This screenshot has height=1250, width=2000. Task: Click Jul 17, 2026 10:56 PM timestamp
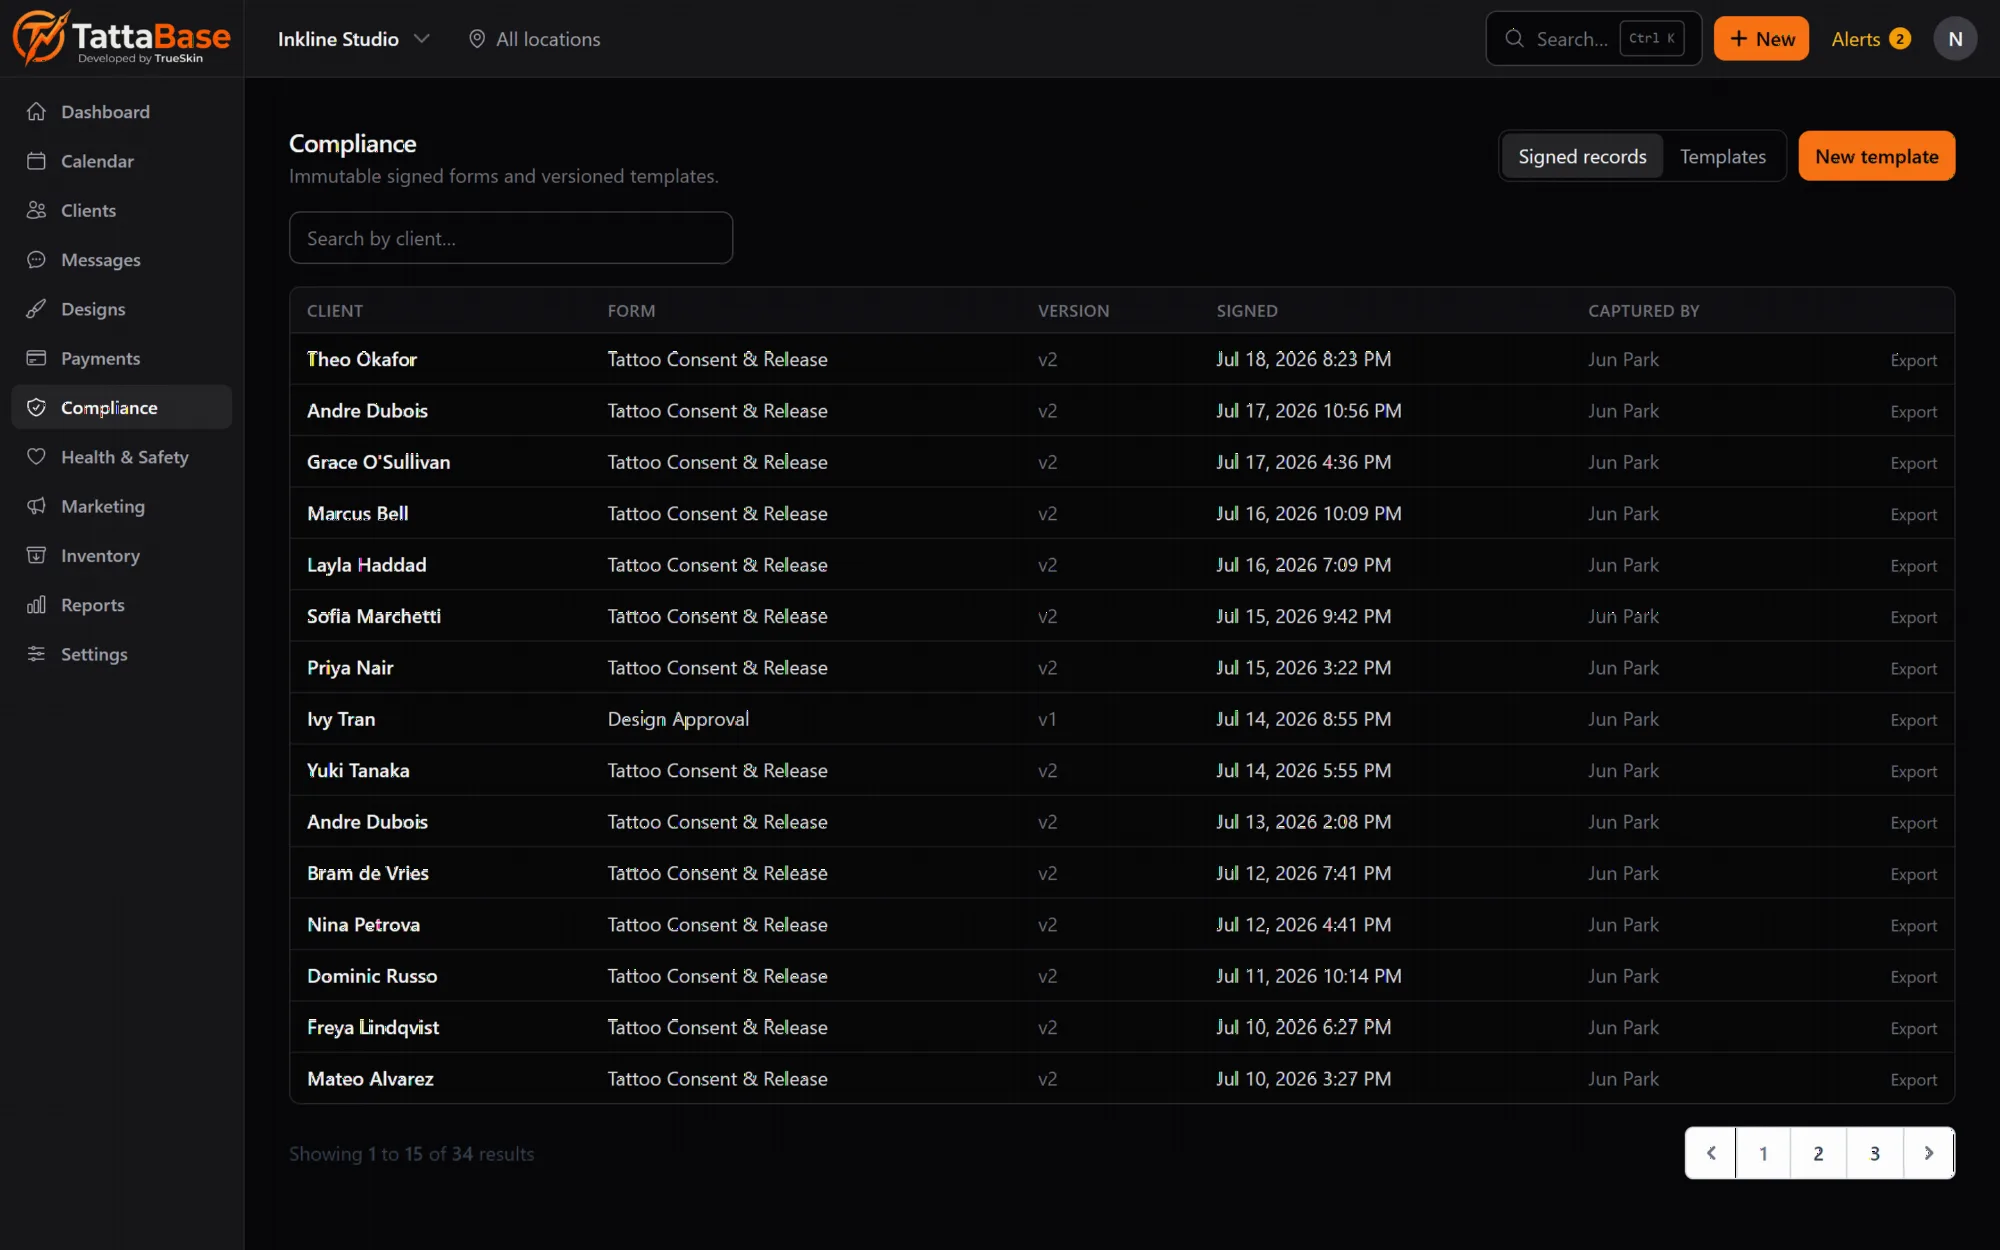coord(1308,411)
